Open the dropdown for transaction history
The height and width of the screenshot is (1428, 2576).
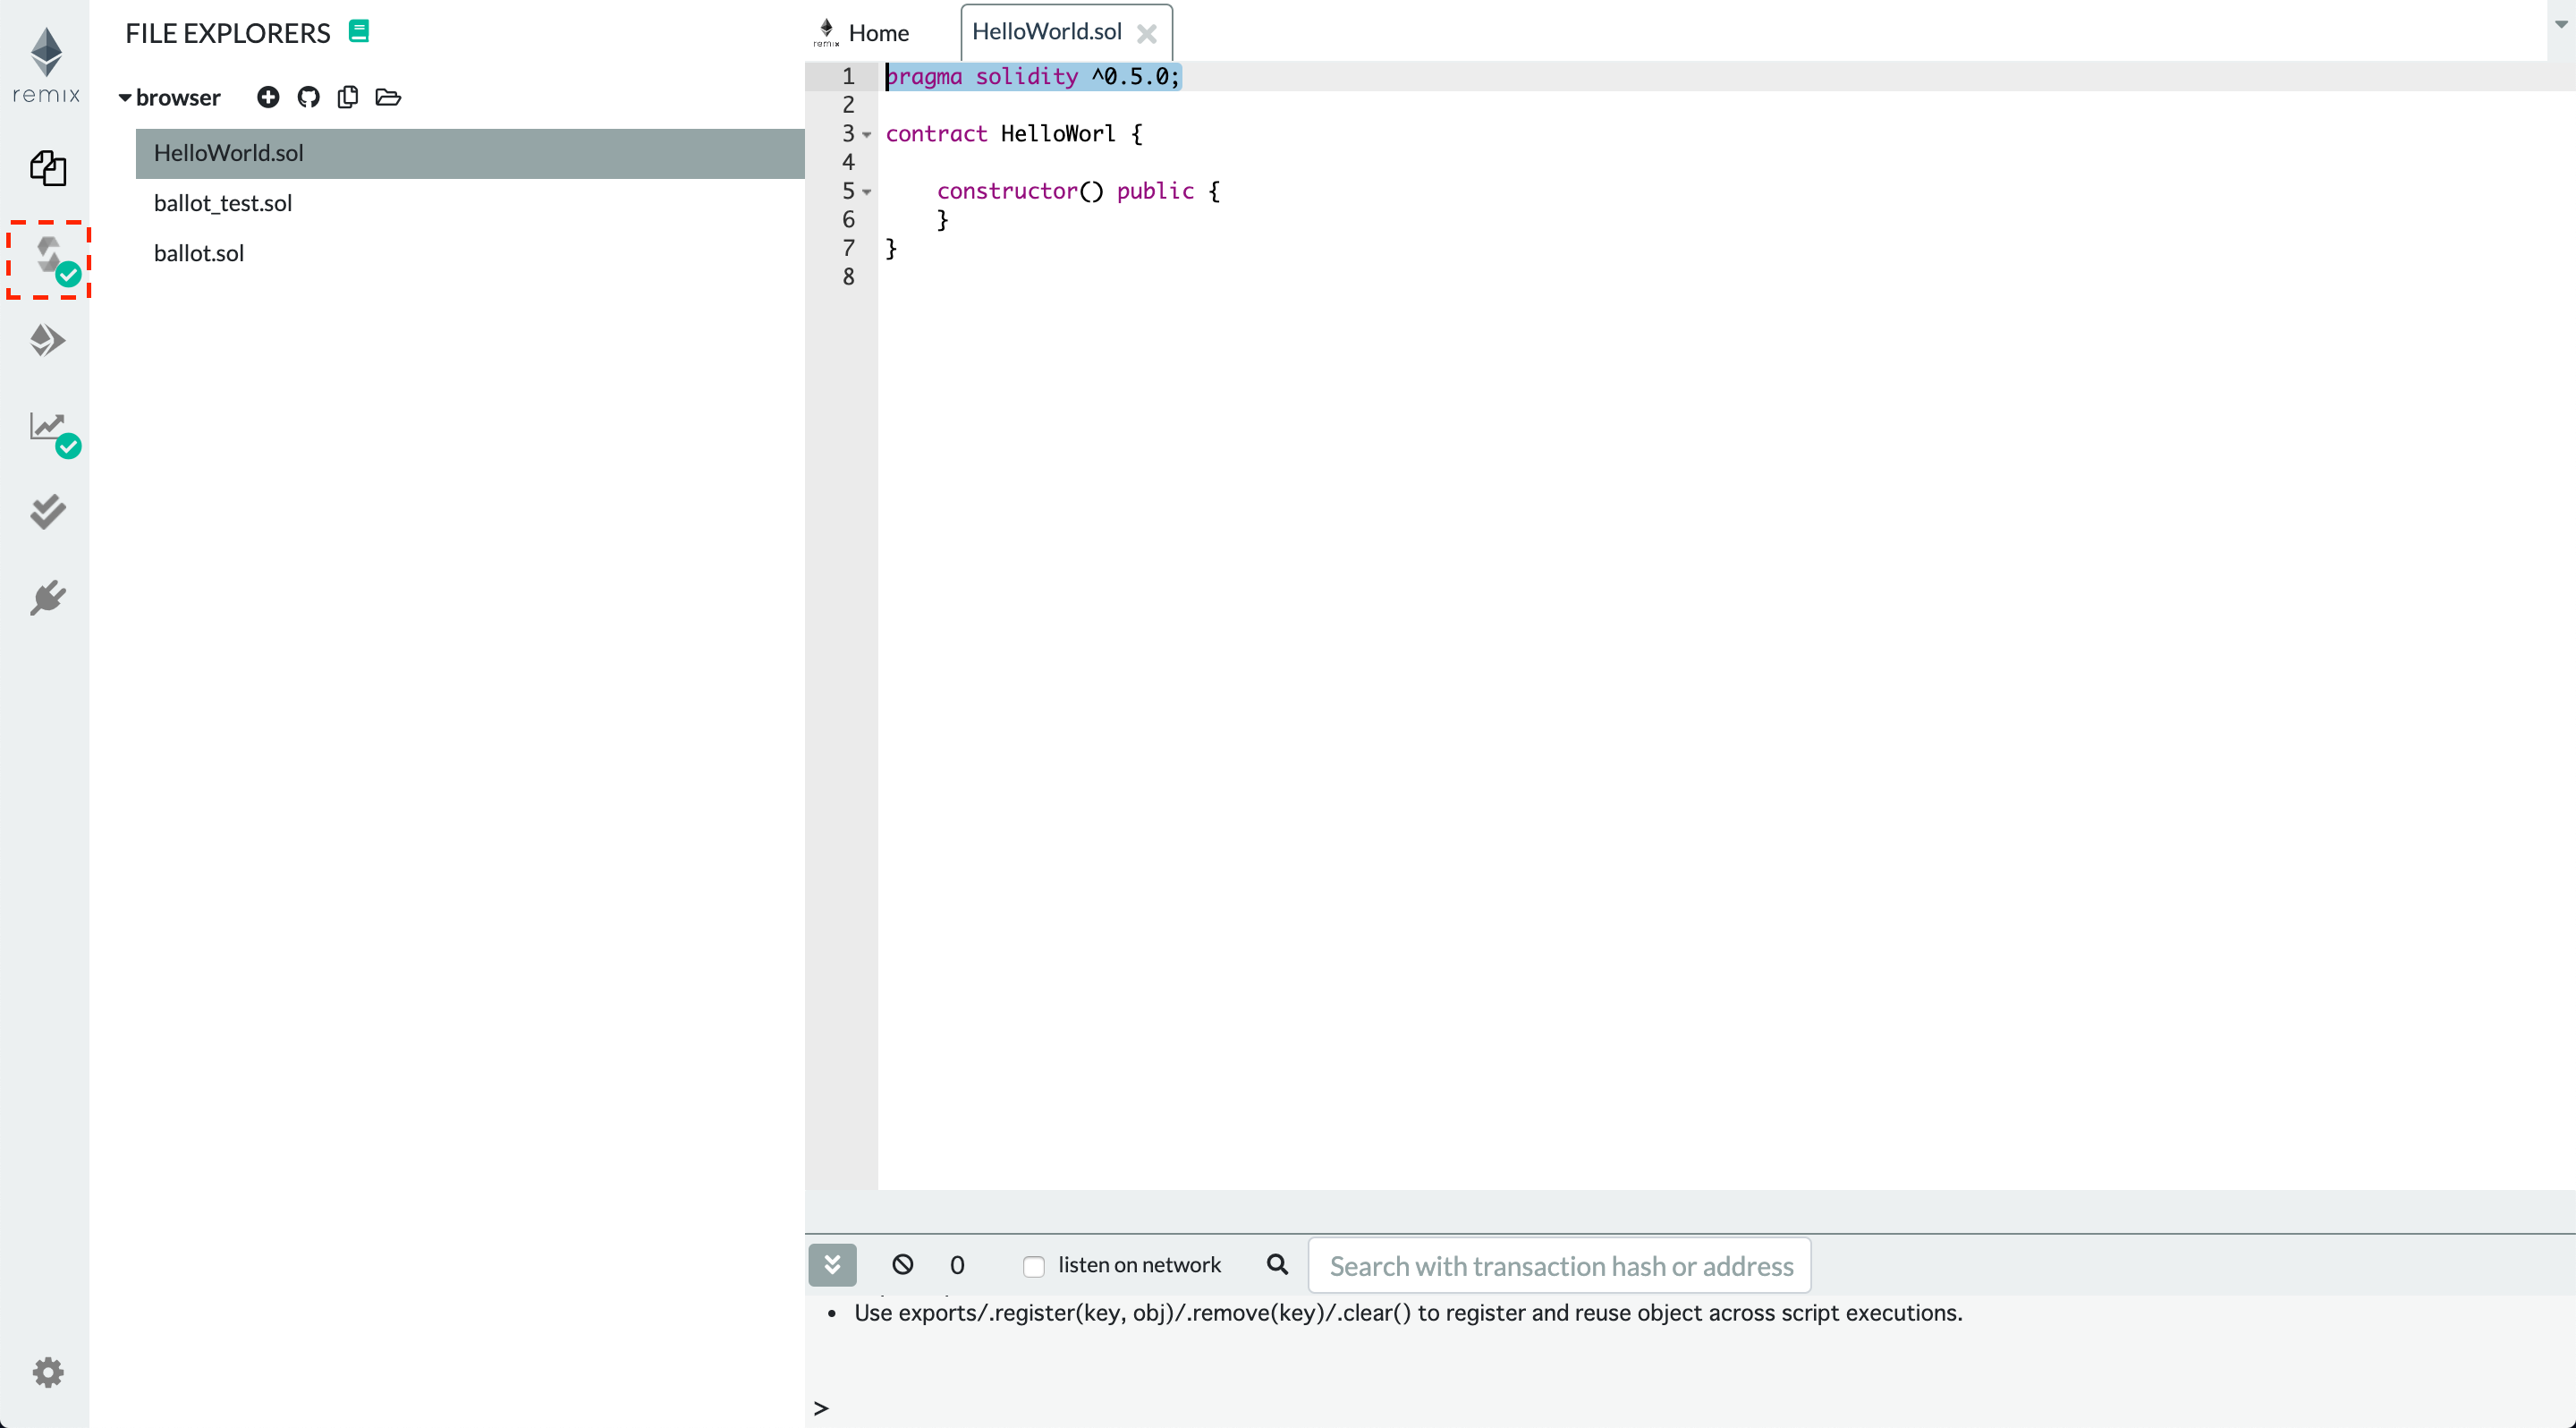click(x=831, y=1264)
